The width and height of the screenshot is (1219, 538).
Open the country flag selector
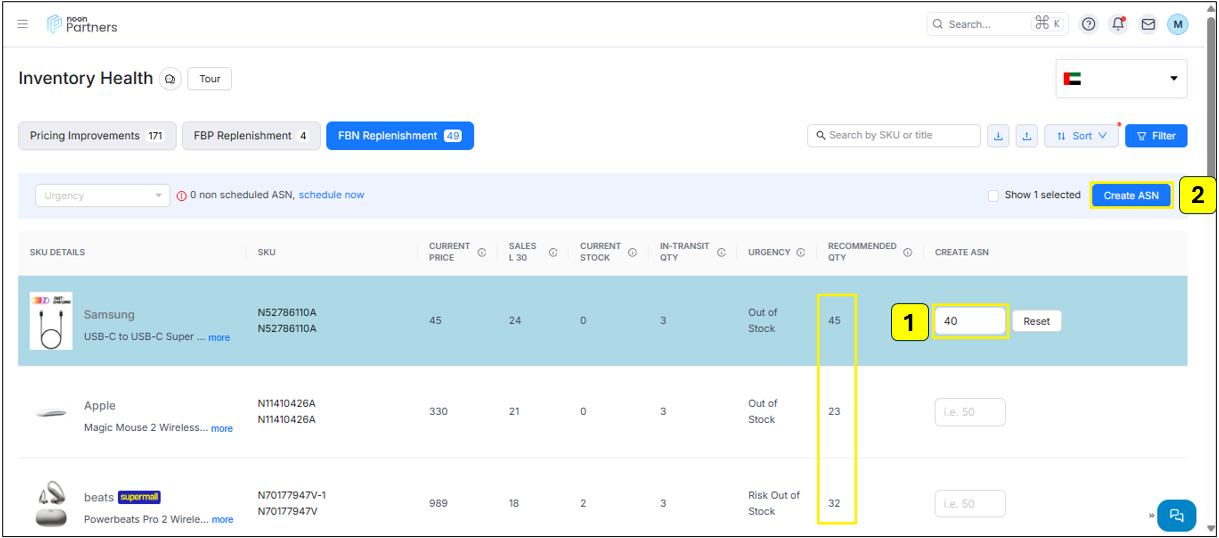click(1121, 79)
